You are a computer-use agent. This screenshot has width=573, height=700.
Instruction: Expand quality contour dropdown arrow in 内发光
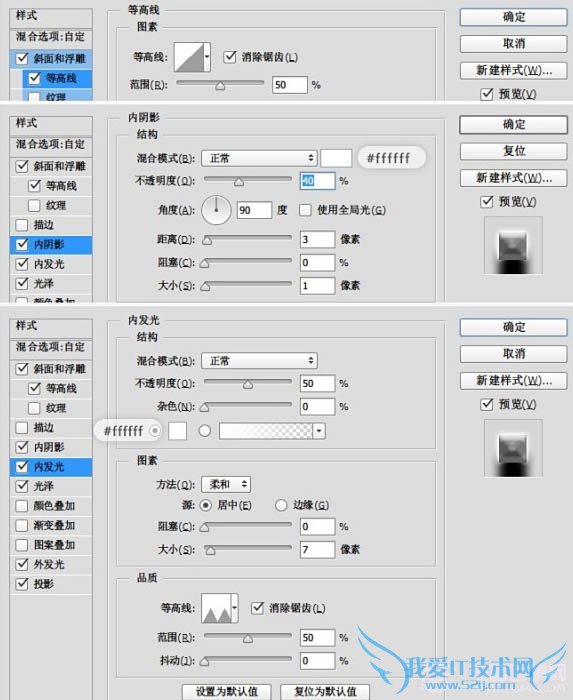coord(235,608)
